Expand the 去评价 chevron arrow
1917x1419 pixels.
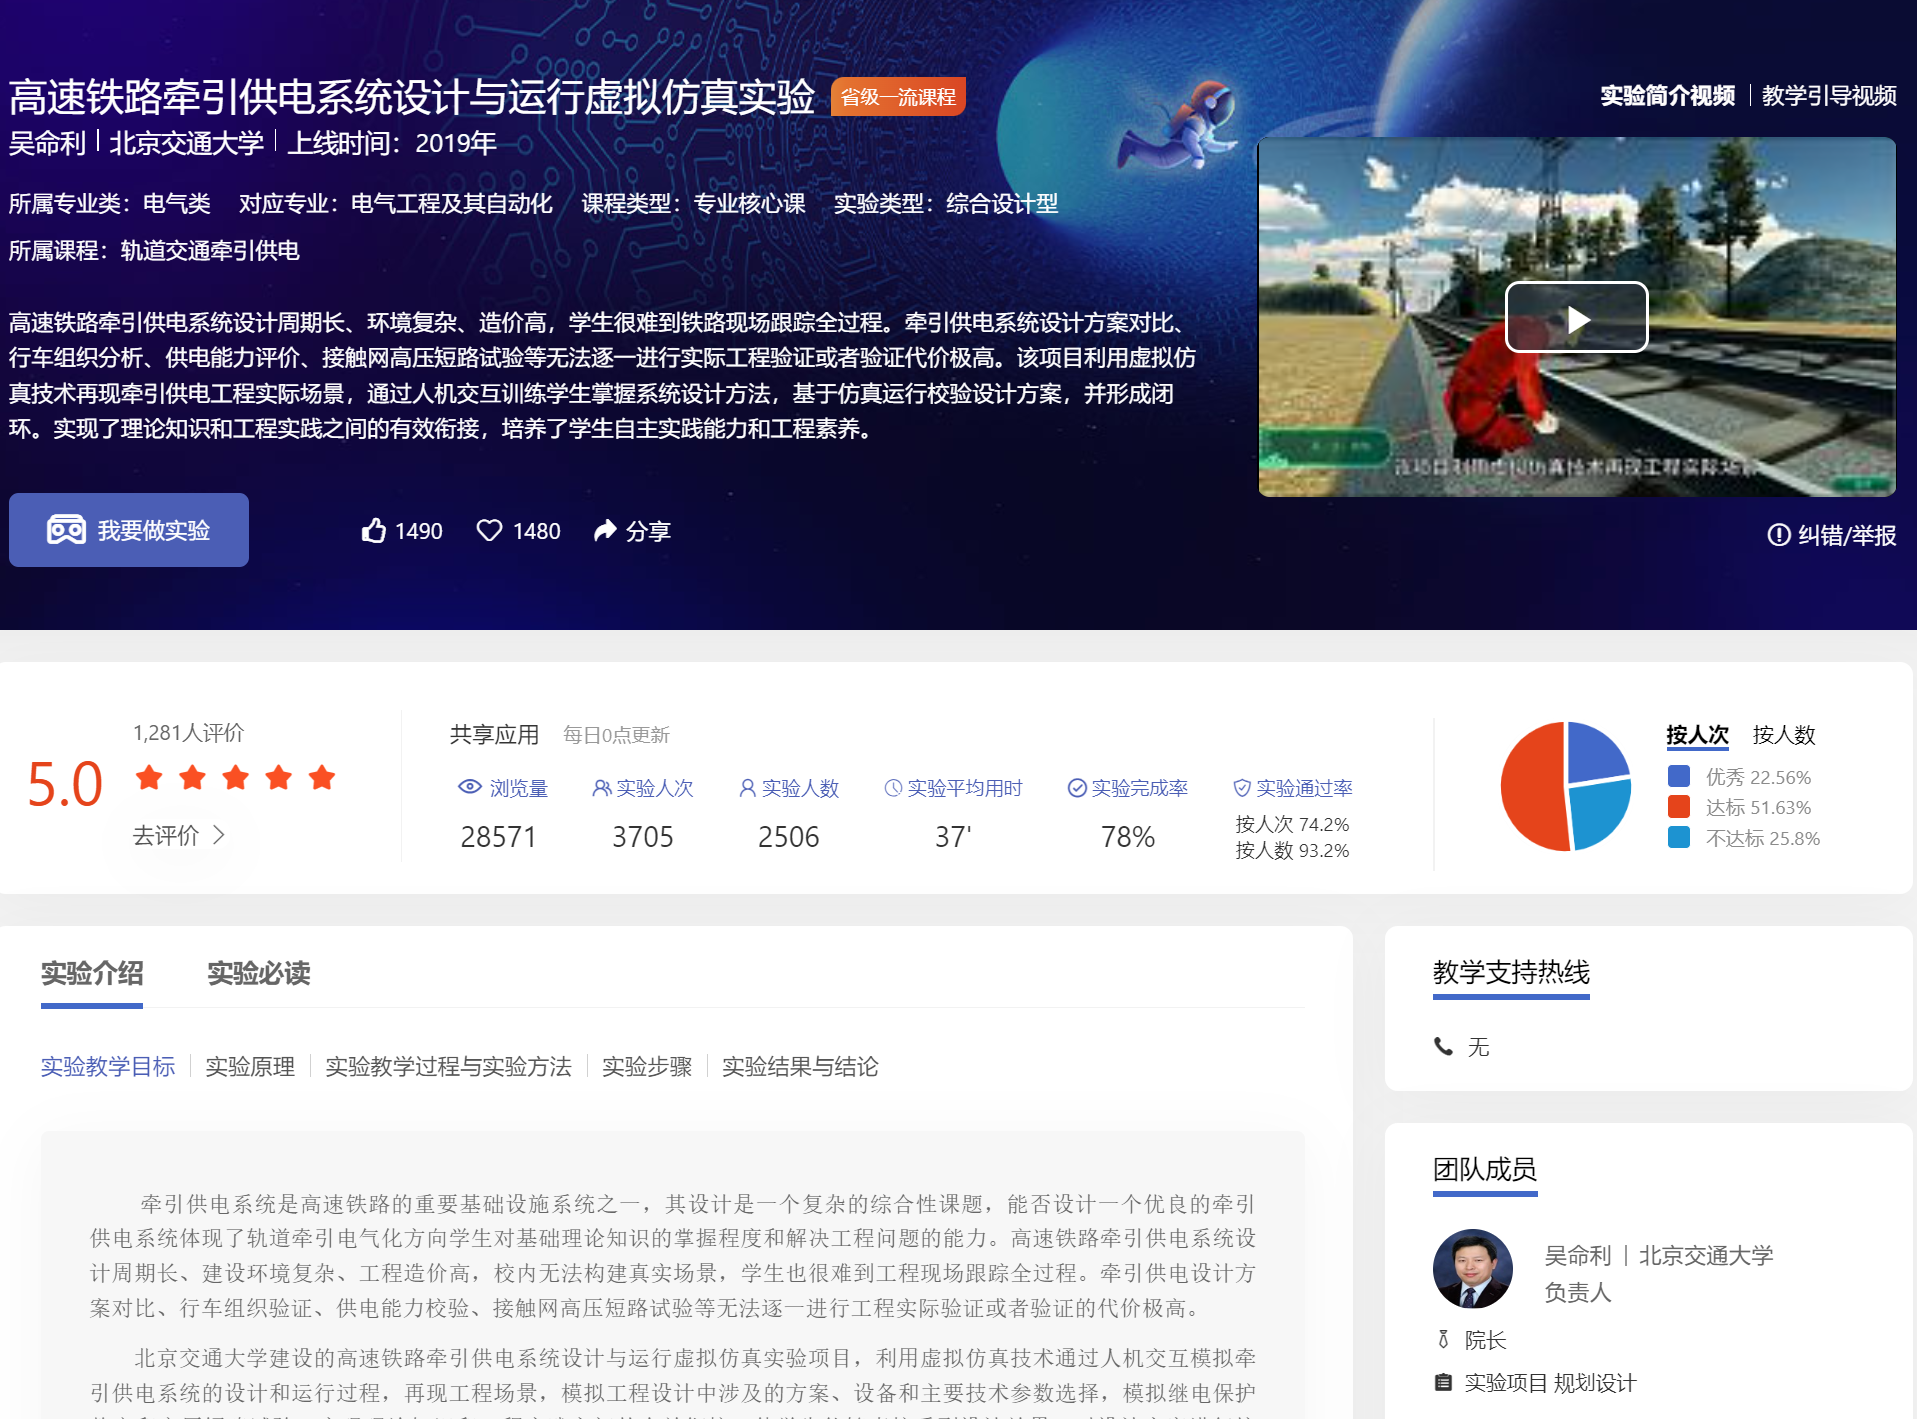click(x=219, y=835)
